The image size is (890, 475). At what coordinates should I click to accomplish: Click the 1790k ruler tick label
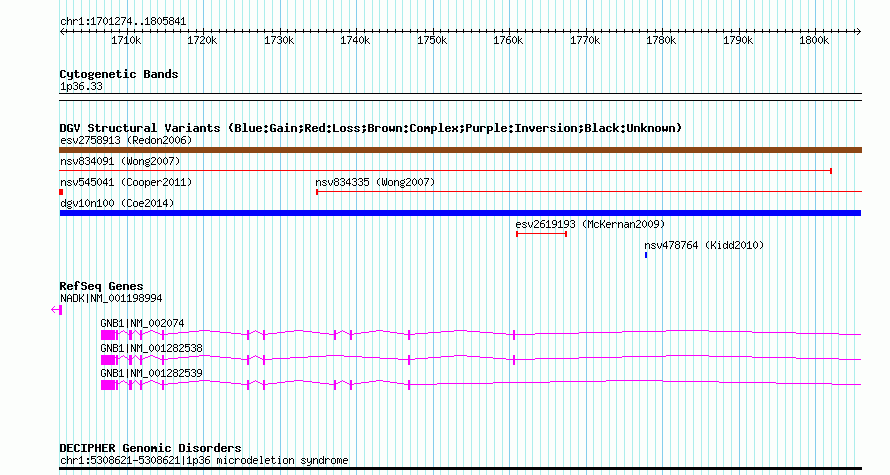click(738, 41)
